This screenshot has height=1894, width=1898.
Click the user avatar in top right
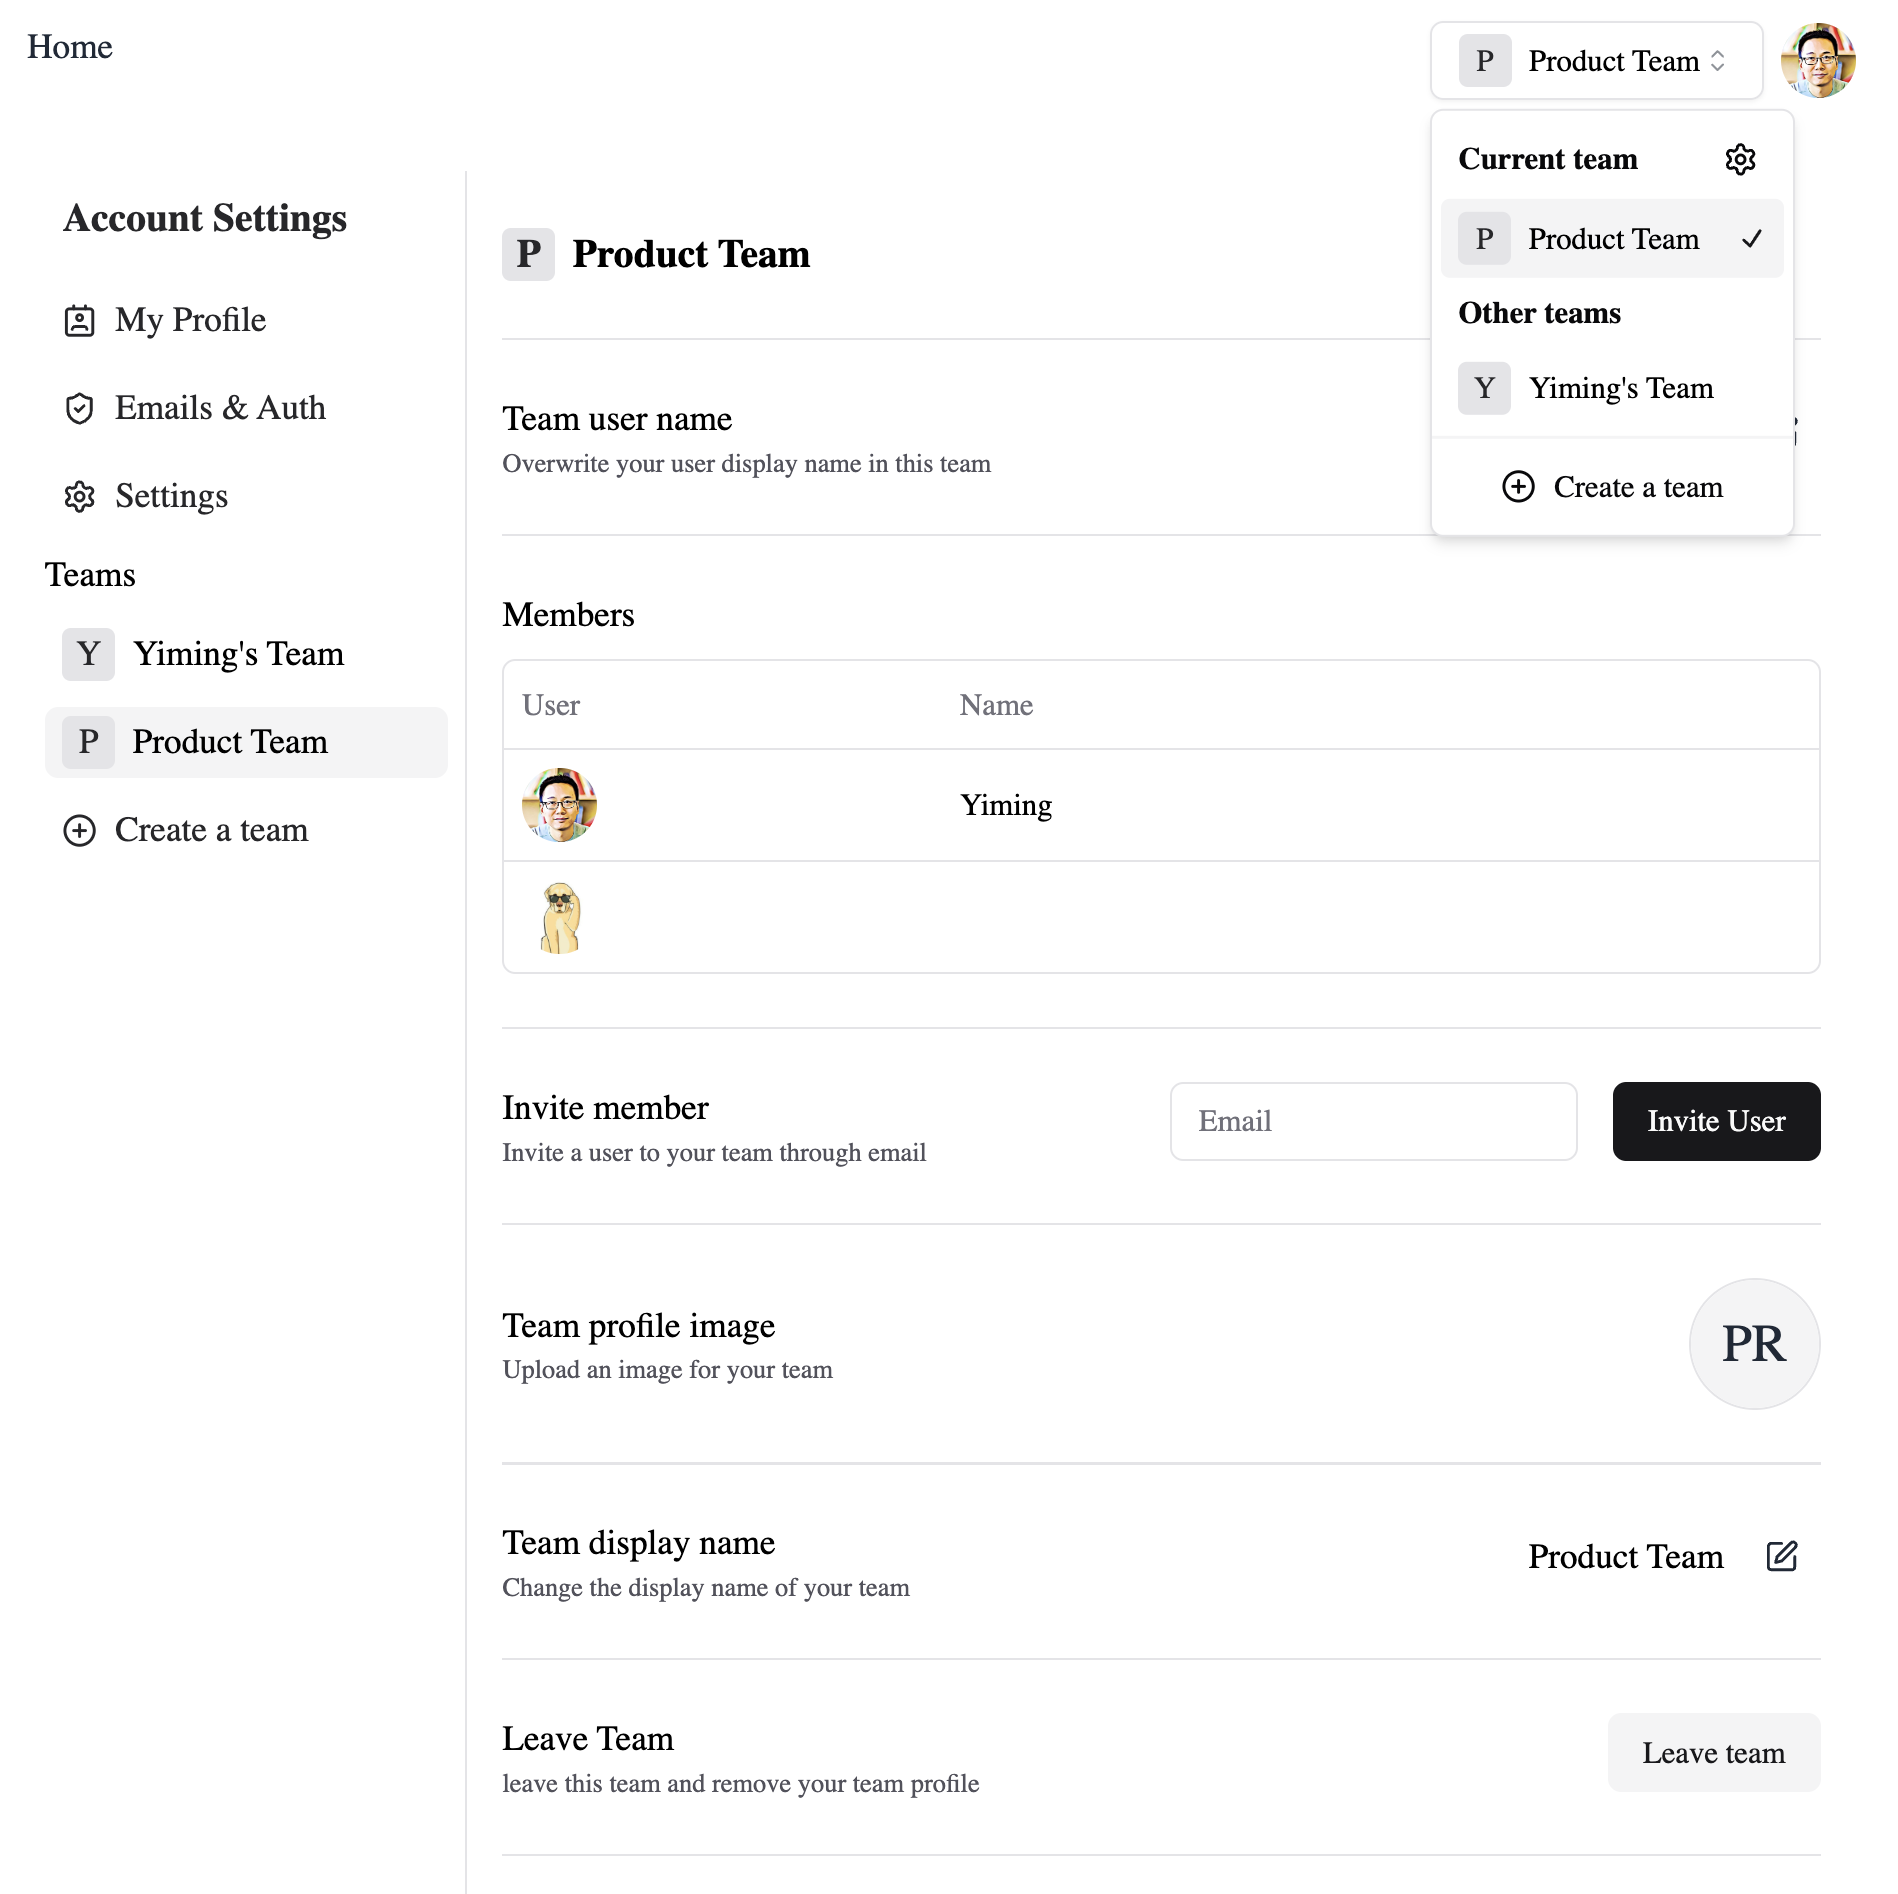[1817, 60]
